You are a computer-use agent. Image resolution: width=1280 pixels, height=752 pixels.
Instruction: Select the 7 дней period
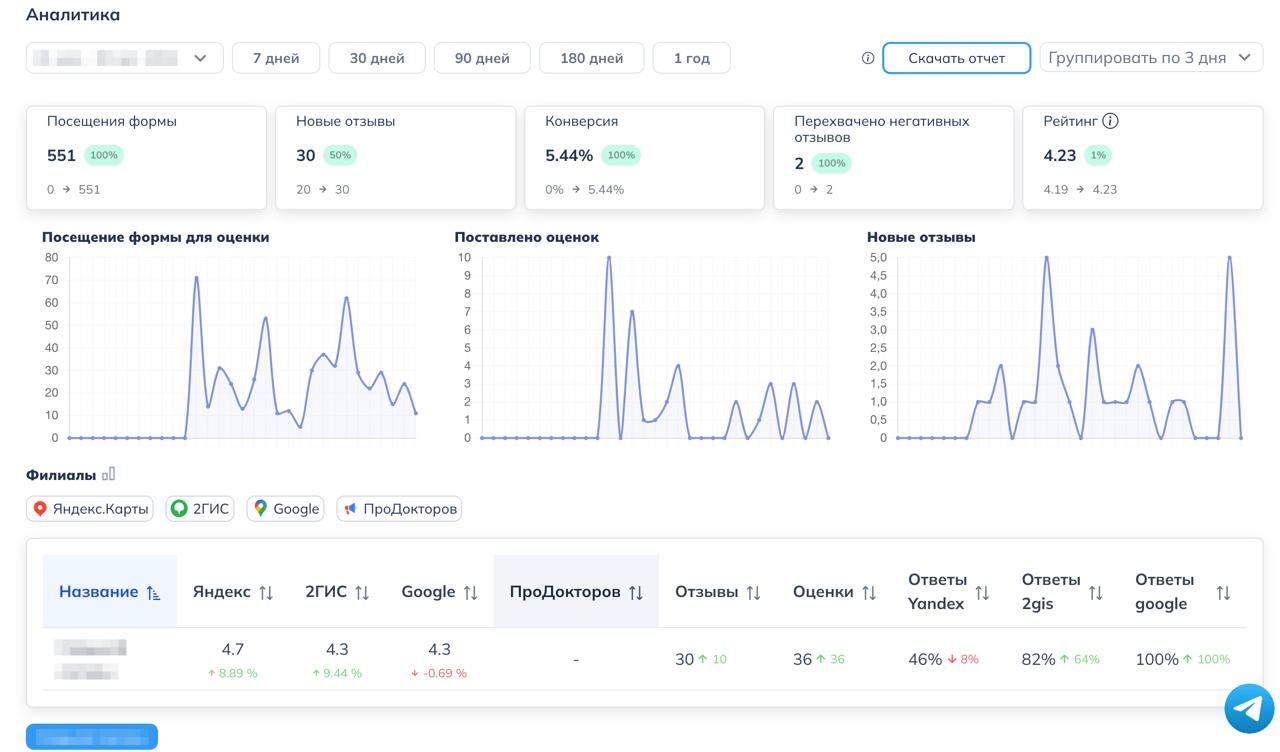pyautogui.click(x=276, y=58)
